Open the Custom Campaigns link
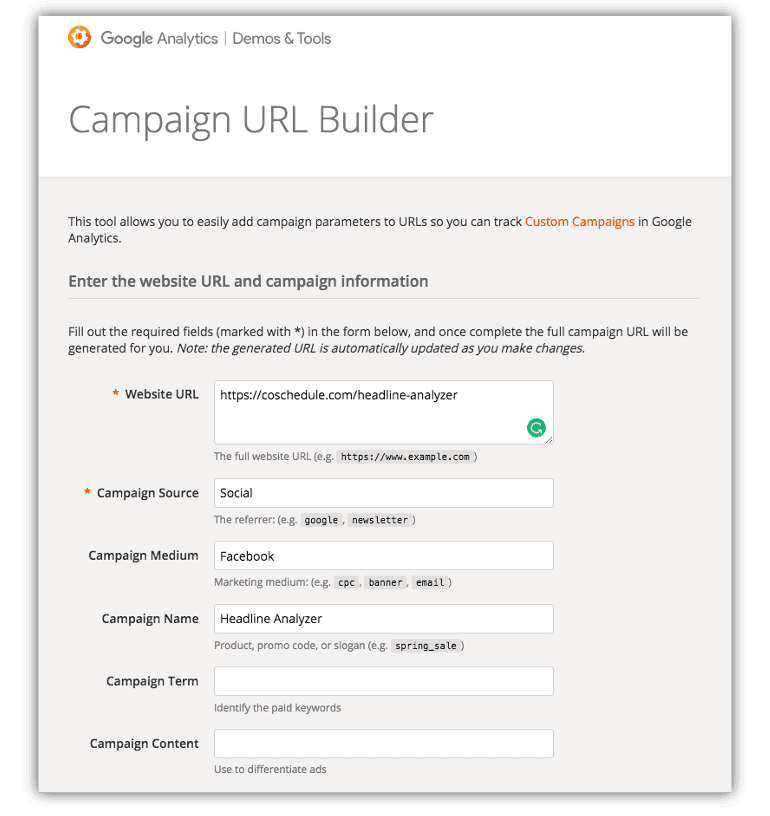This screenshot has width=770, height=816. (579, 221)
